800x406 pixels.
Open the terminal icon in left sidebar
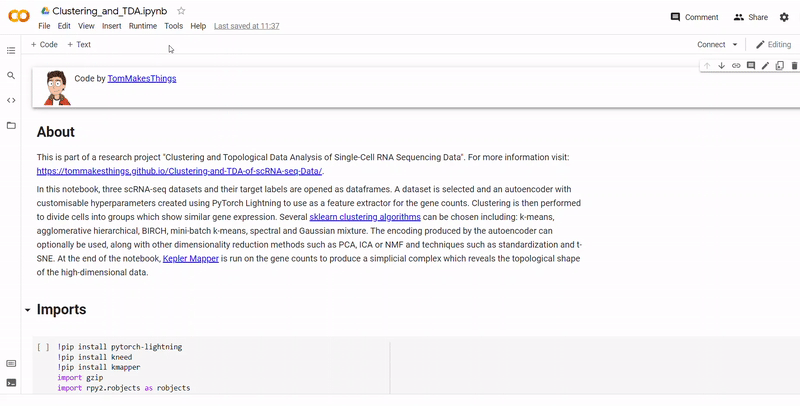(11, 383)
